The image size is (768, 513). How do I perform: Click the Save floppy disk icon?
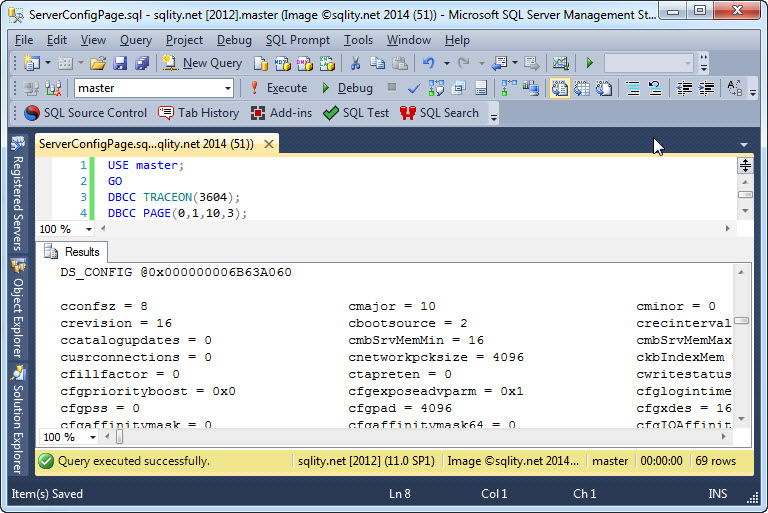coord(120,63)
